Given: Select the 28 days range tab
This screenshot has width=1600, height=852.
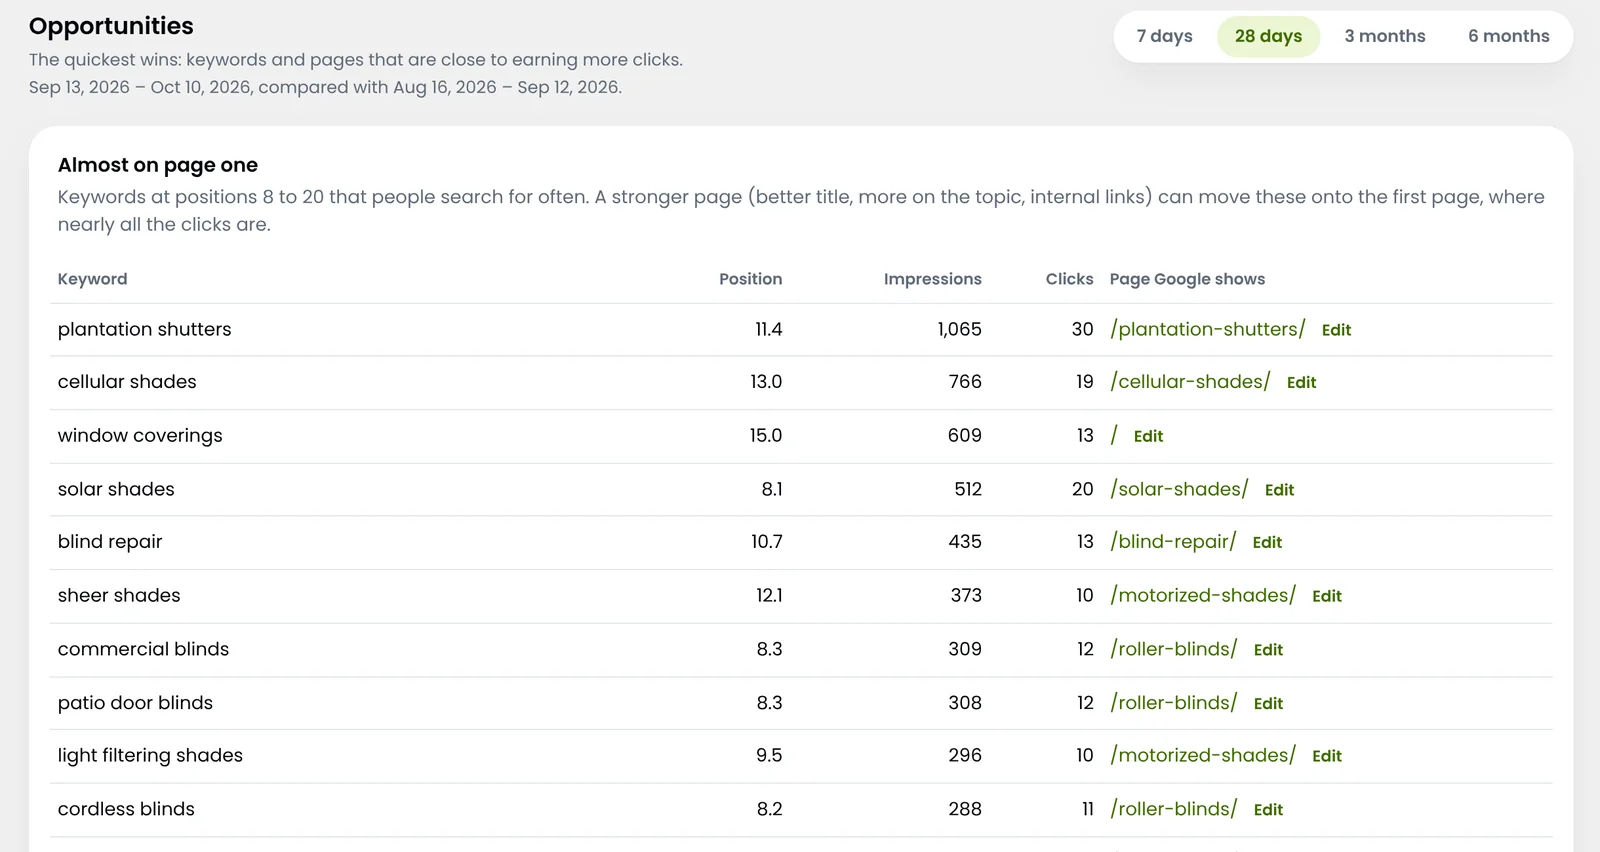Looking at the screenshot, I should pyautogui.click(x=1268, y=36).
